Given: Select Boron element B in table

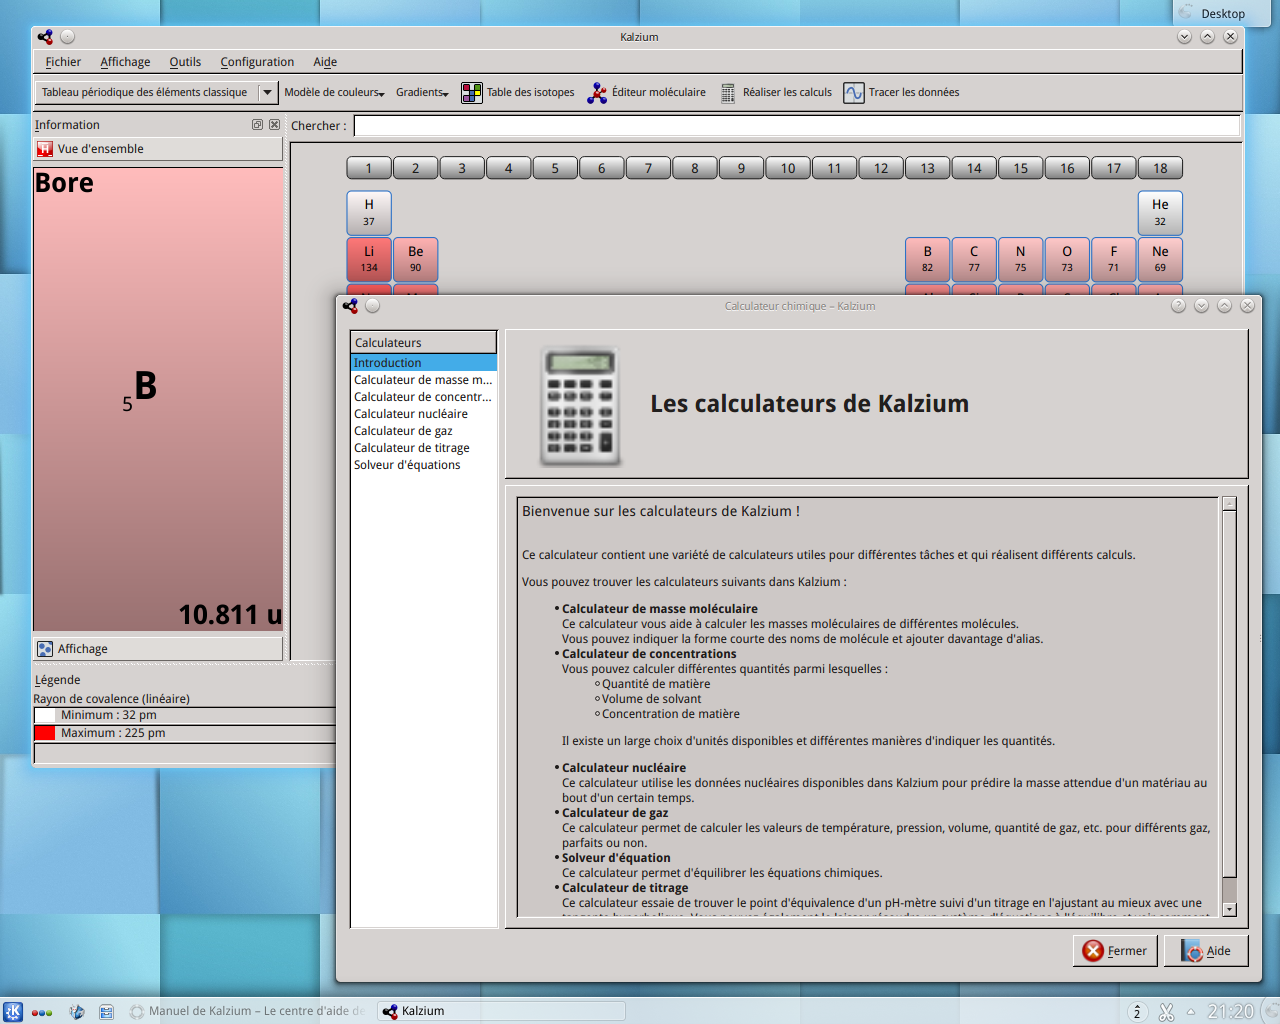Looking at the screenshot, I should point(928,259).
